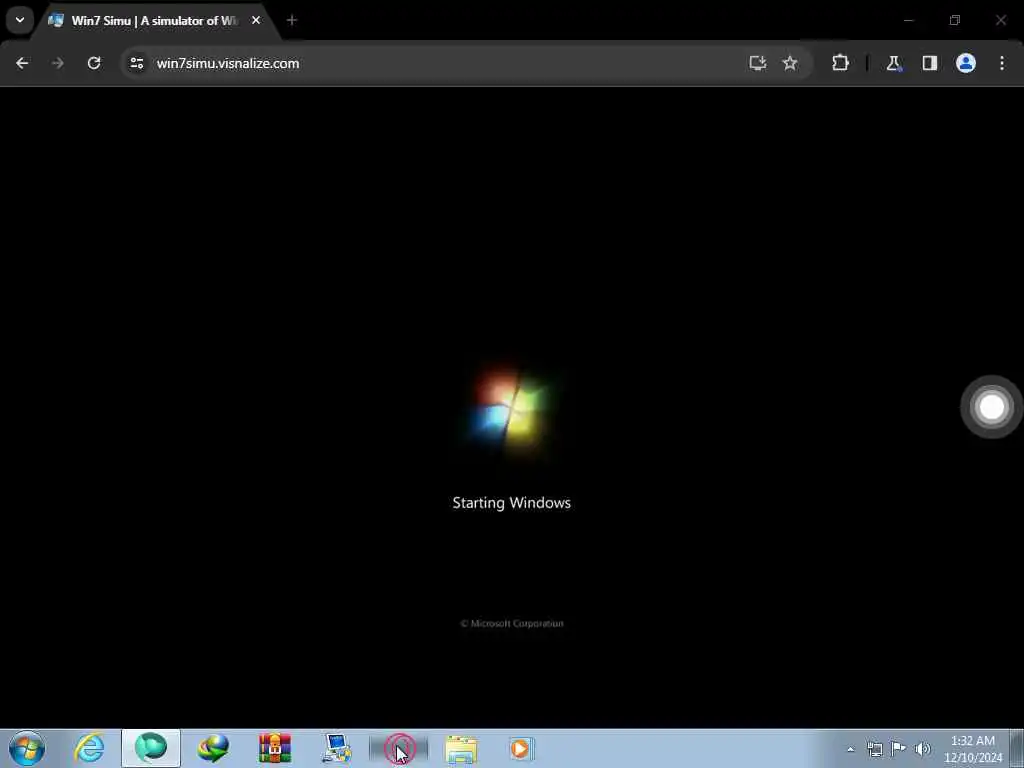The width and height of the screenshot is (1024, 768).
Task: Open Action Center flag tray icon
Action: point(899,749)
